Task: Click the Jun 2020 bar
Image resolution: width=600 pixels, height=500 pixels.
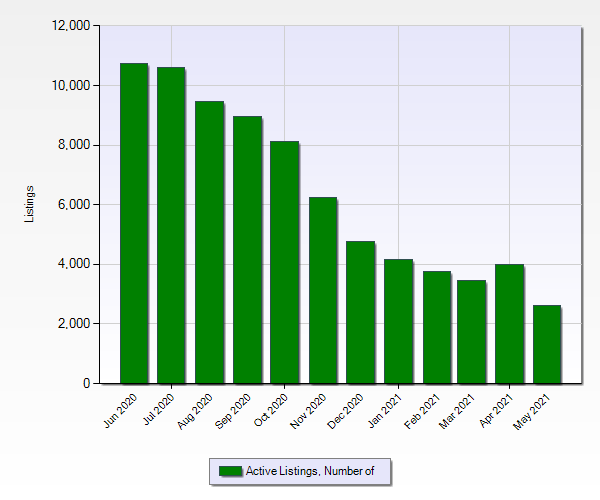Action: point(134,223)
